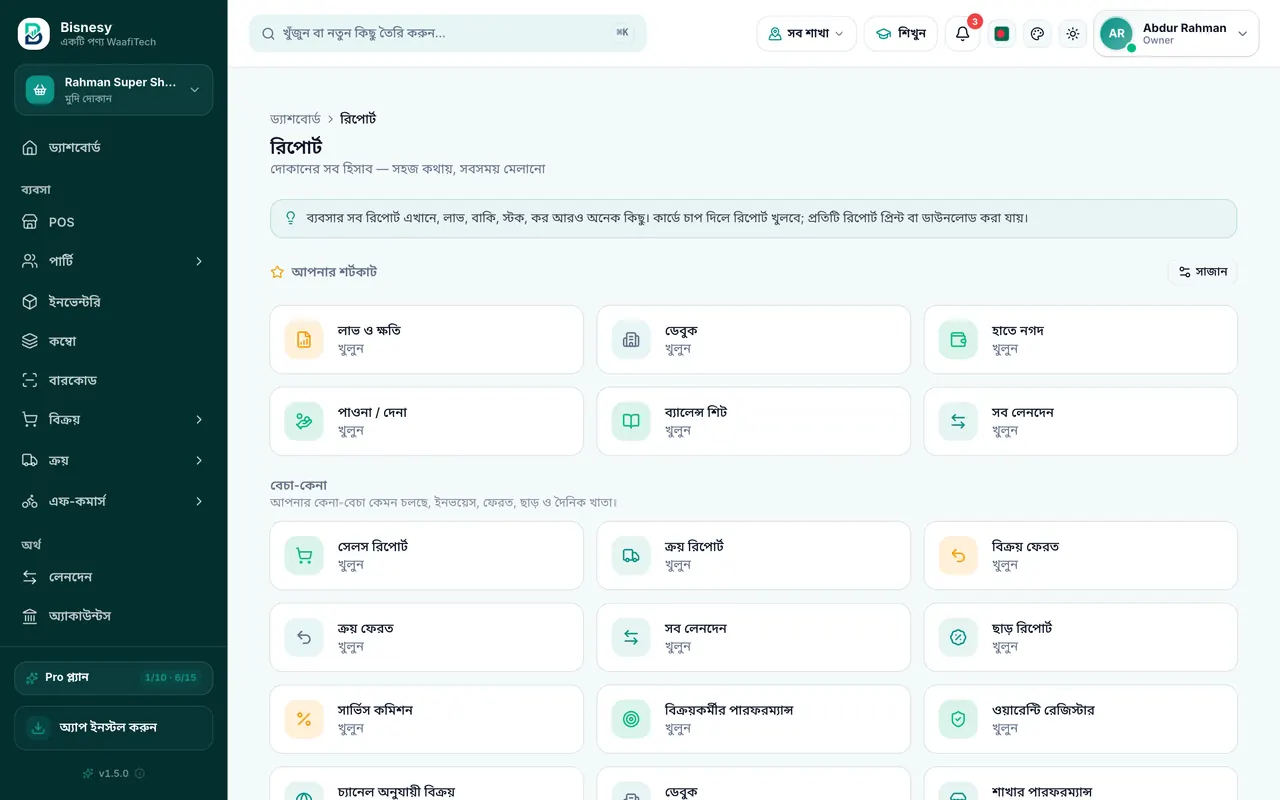Click the সার্ভিস কমিশন percent icon

(304, 720)
